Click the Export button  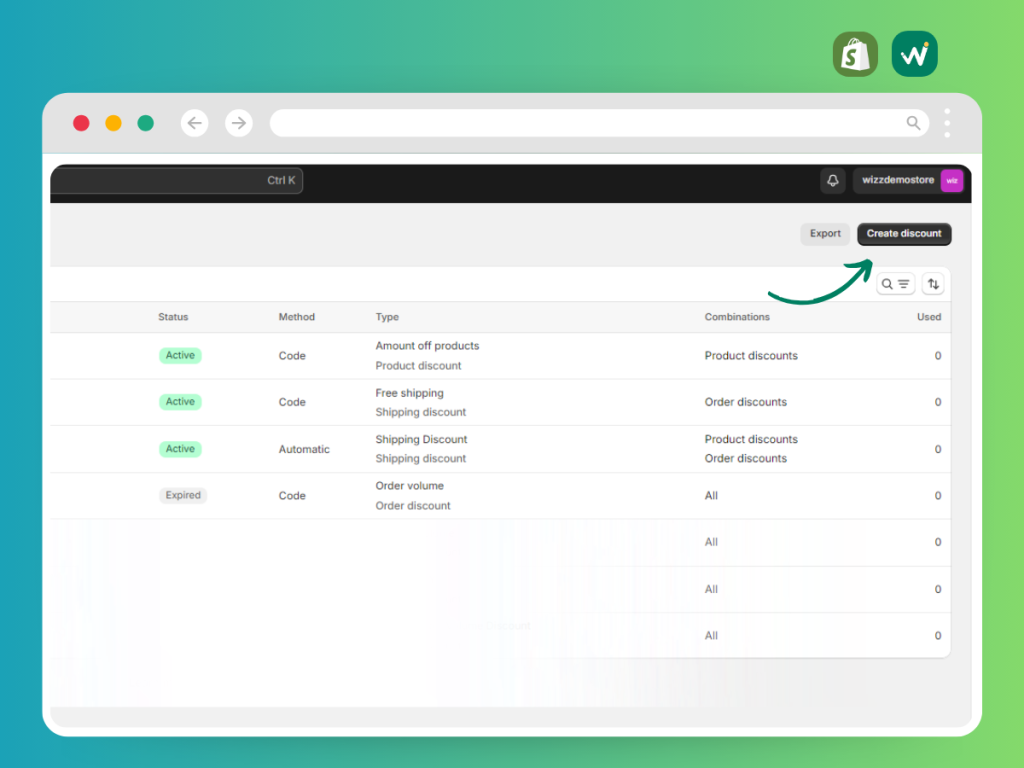coord(825,234)
